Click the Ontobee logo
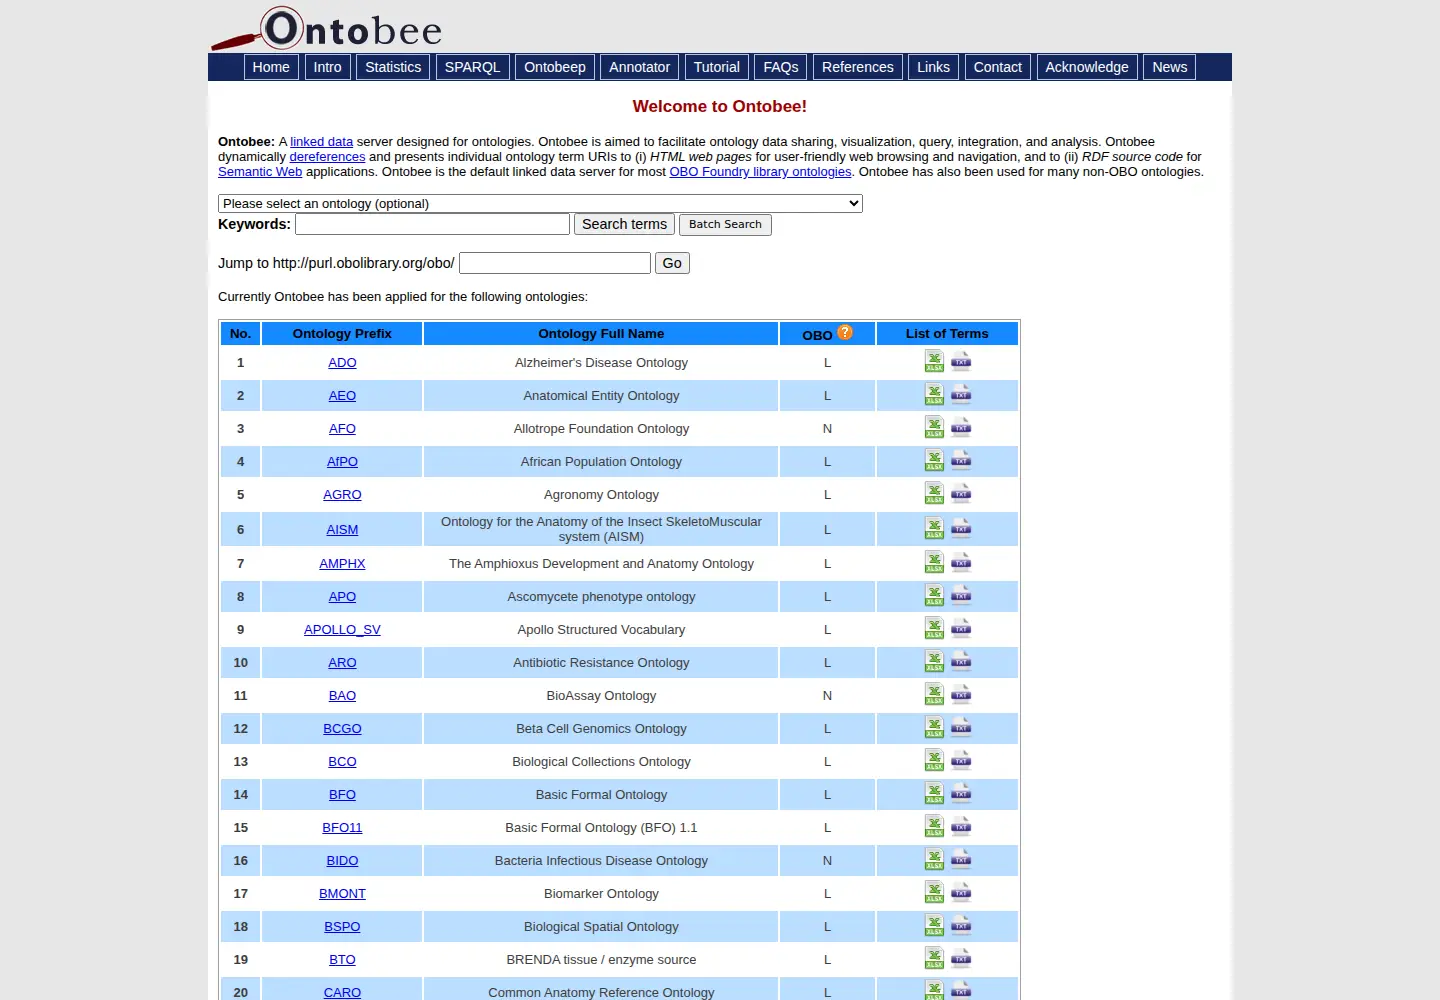This screenshot has width=1440, height=1000. [x=327, y=28]
